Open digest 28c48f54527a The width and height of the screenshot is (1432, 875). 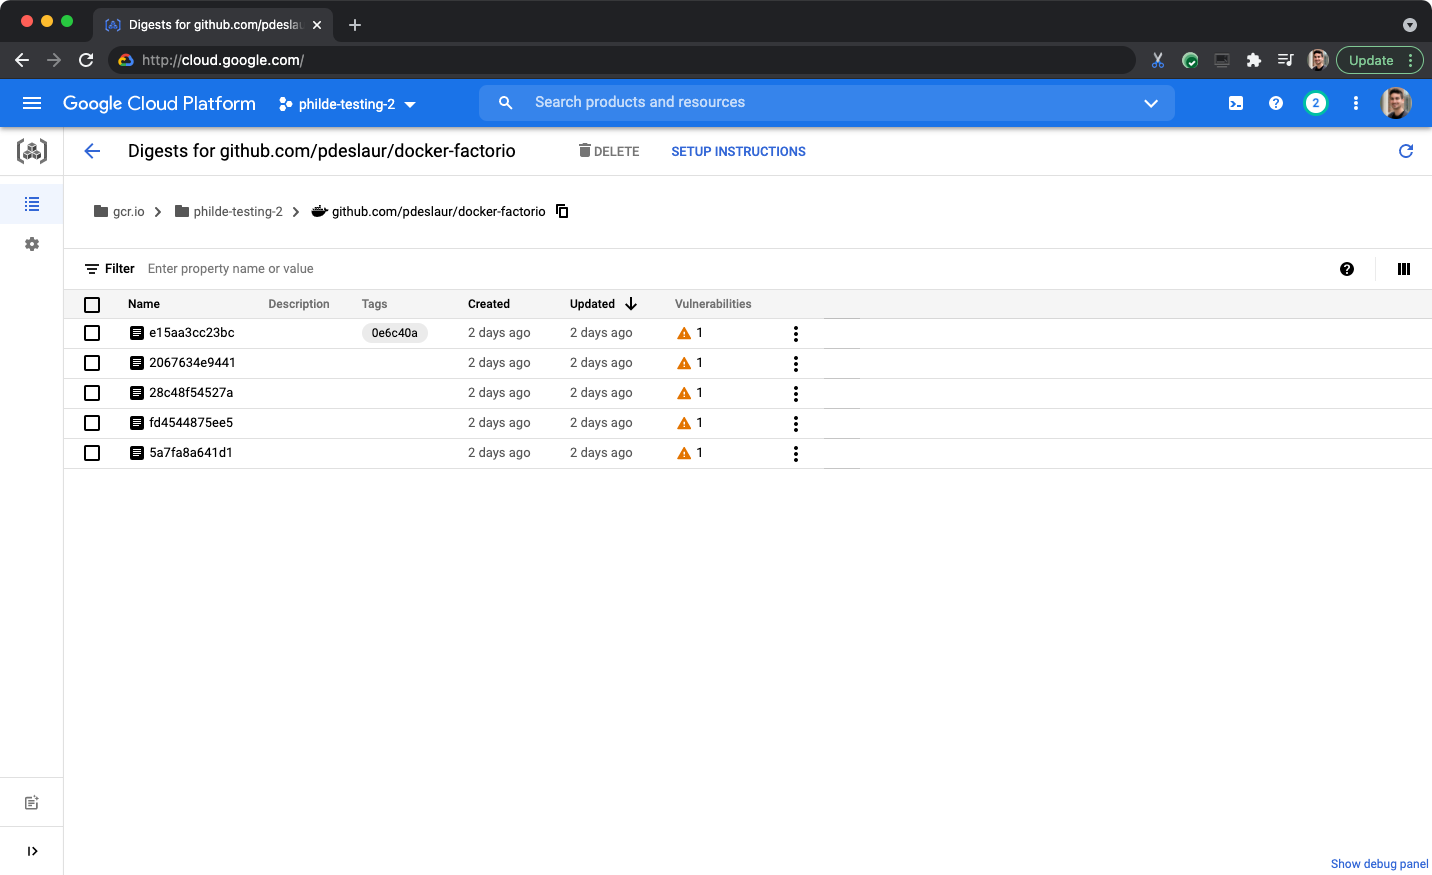tap(191, 393)
